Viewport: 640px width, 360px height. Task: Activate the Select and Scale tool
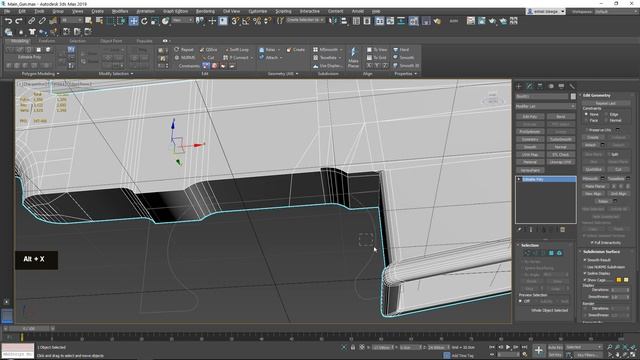pos(155,21)
